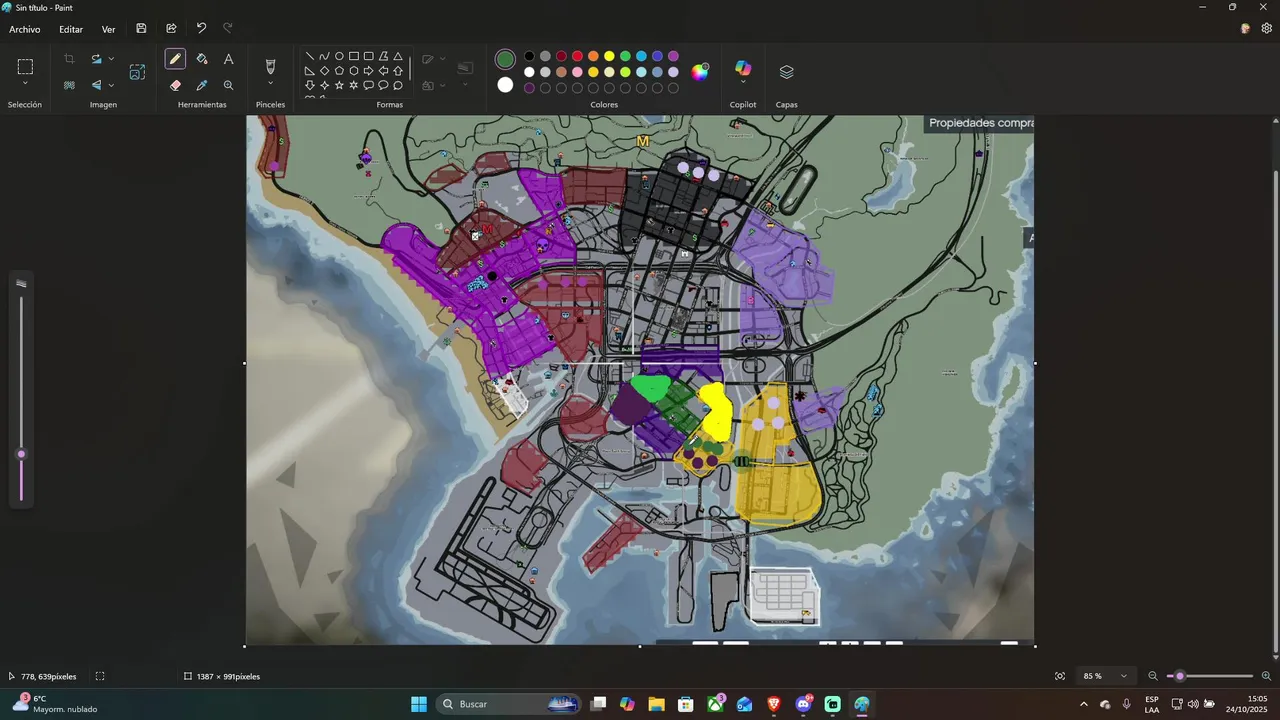The height and width of the screenshot is (720, 1280).
Task: Open Brave browser from the taskbar
Action: (x=774, y=704)
